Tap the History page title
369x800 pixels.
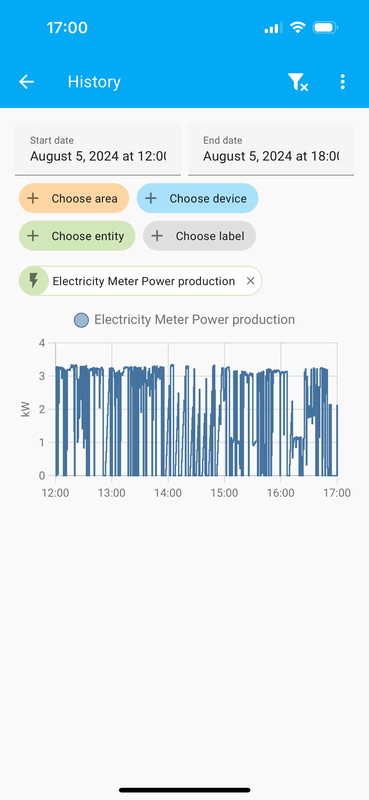click(x=94, y=82)
